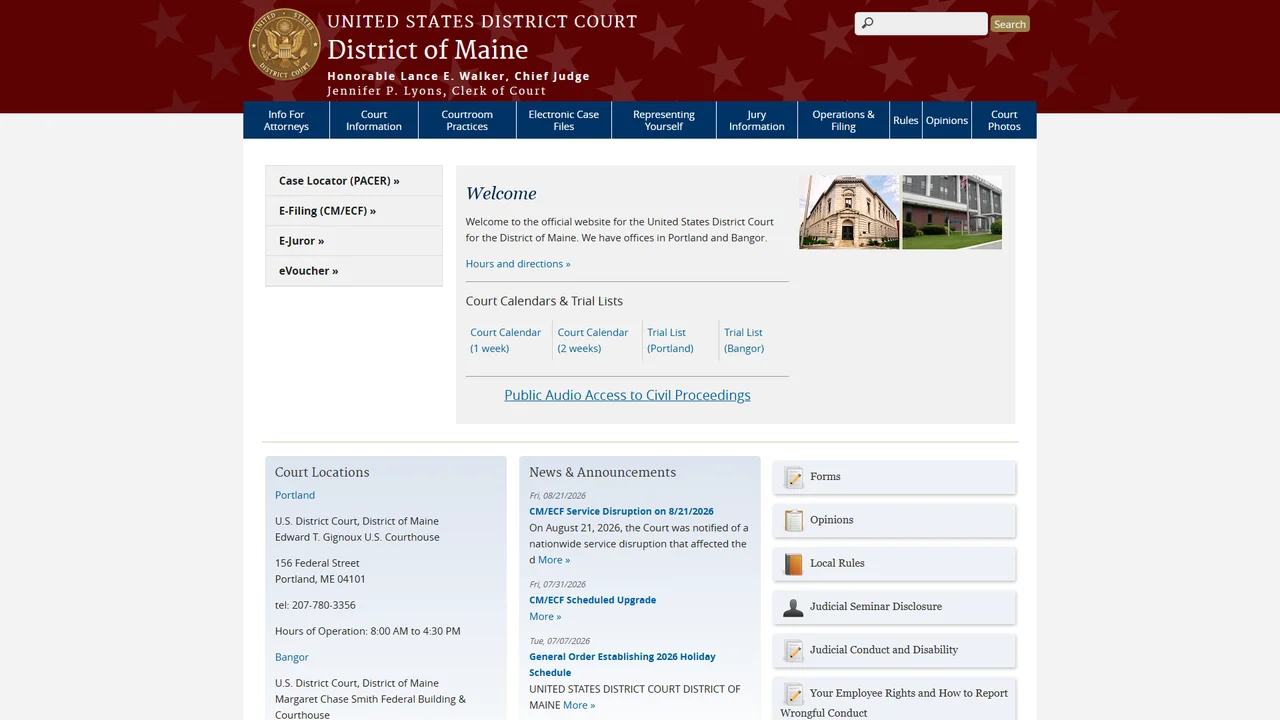
Task: Open the Representing Yourself menu
Action: [664, 120]
